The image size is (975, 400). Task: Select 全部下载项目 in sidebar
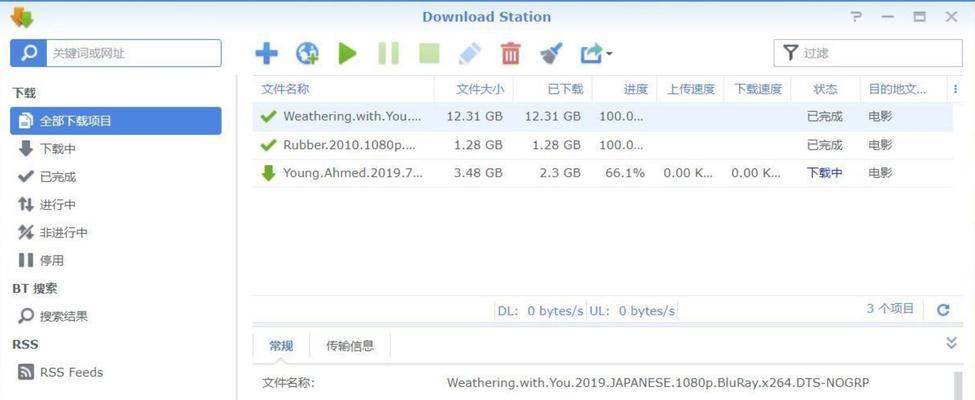point(116,121)
